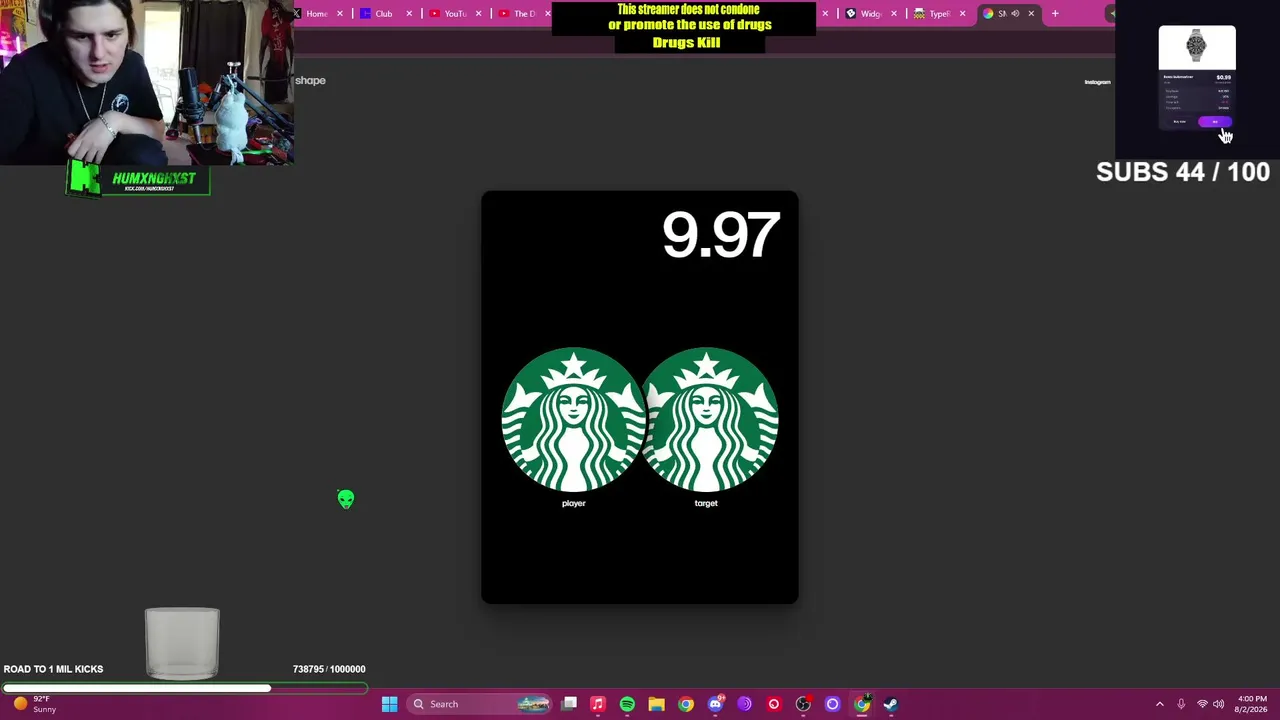Click the target Starbucks logo

[x=708, y=420]
